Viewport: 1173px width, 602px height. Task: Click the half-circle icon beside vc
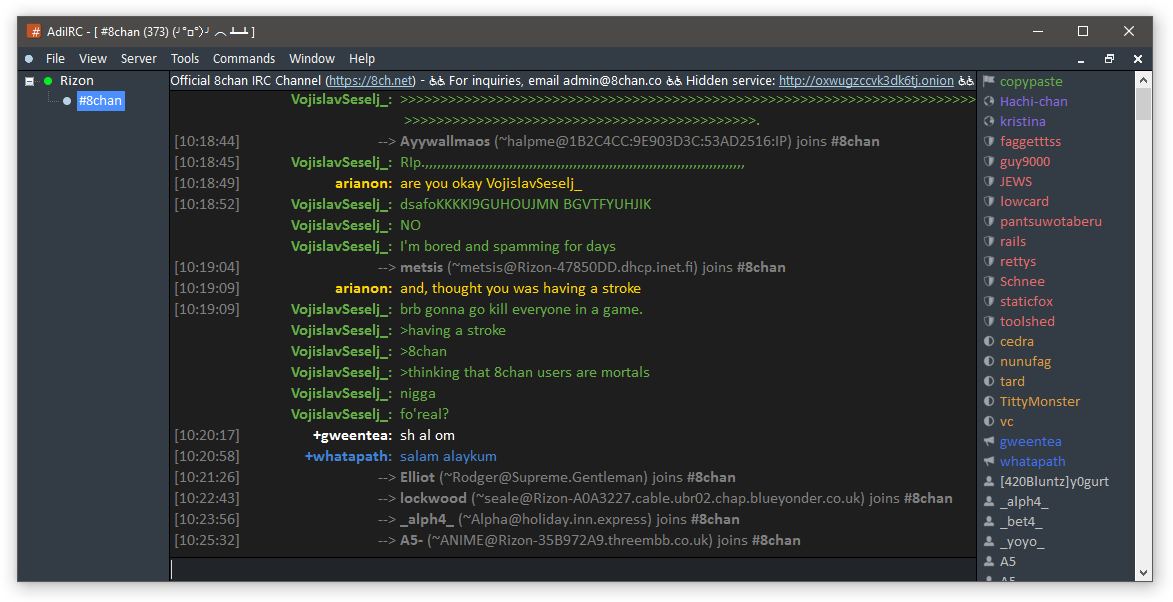pyautogui.click(x=989, y=422)
